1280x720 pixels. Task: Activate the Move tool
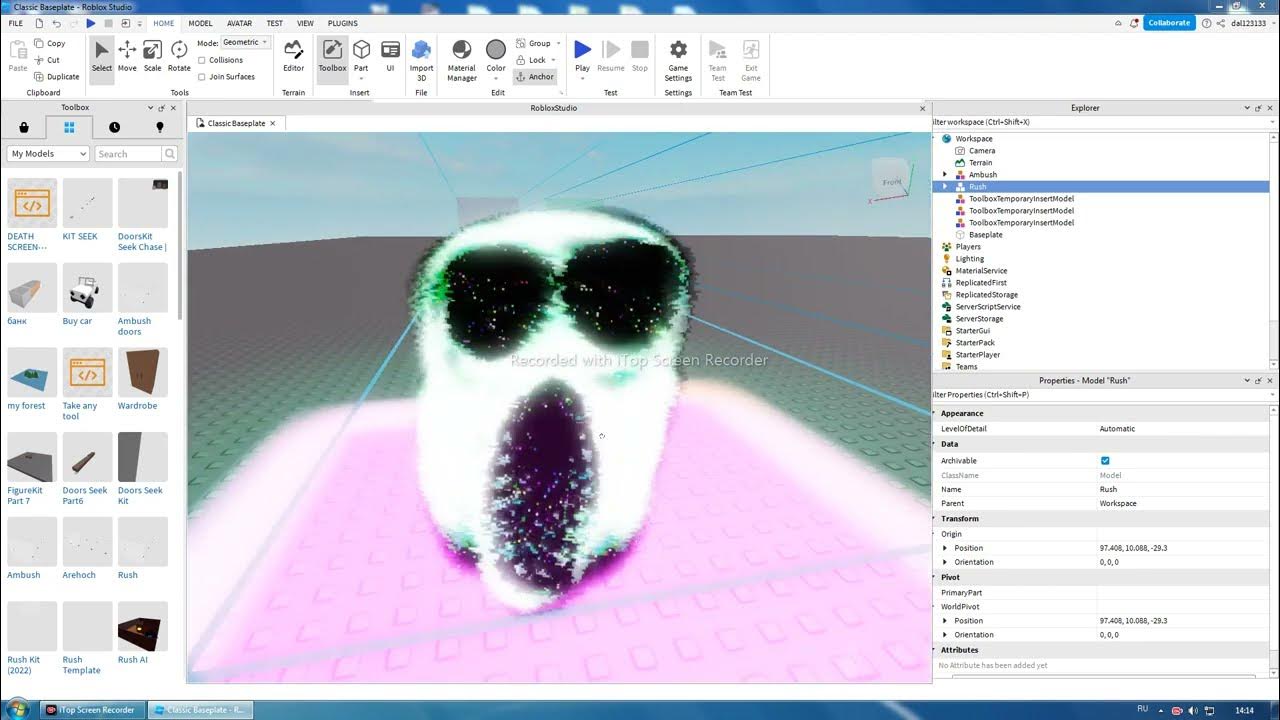click(x=127, y=56)
